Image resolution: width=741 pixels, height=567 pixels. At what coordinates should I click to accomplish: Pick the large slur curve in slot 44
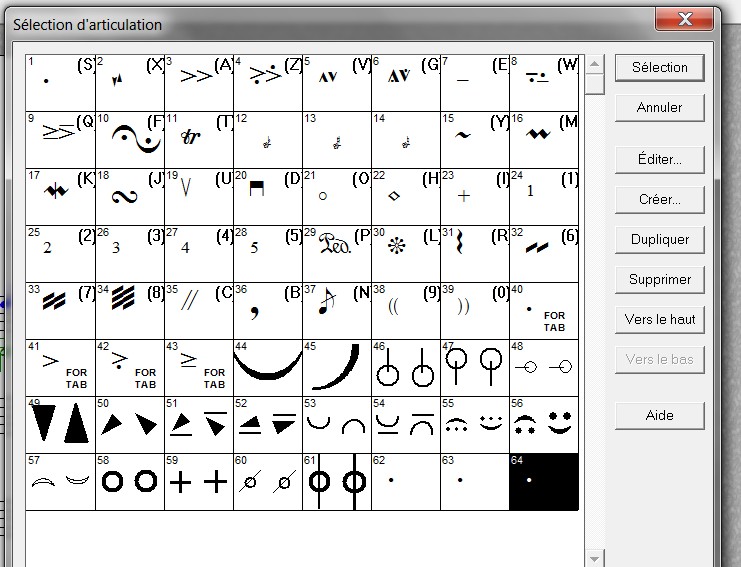268,367
